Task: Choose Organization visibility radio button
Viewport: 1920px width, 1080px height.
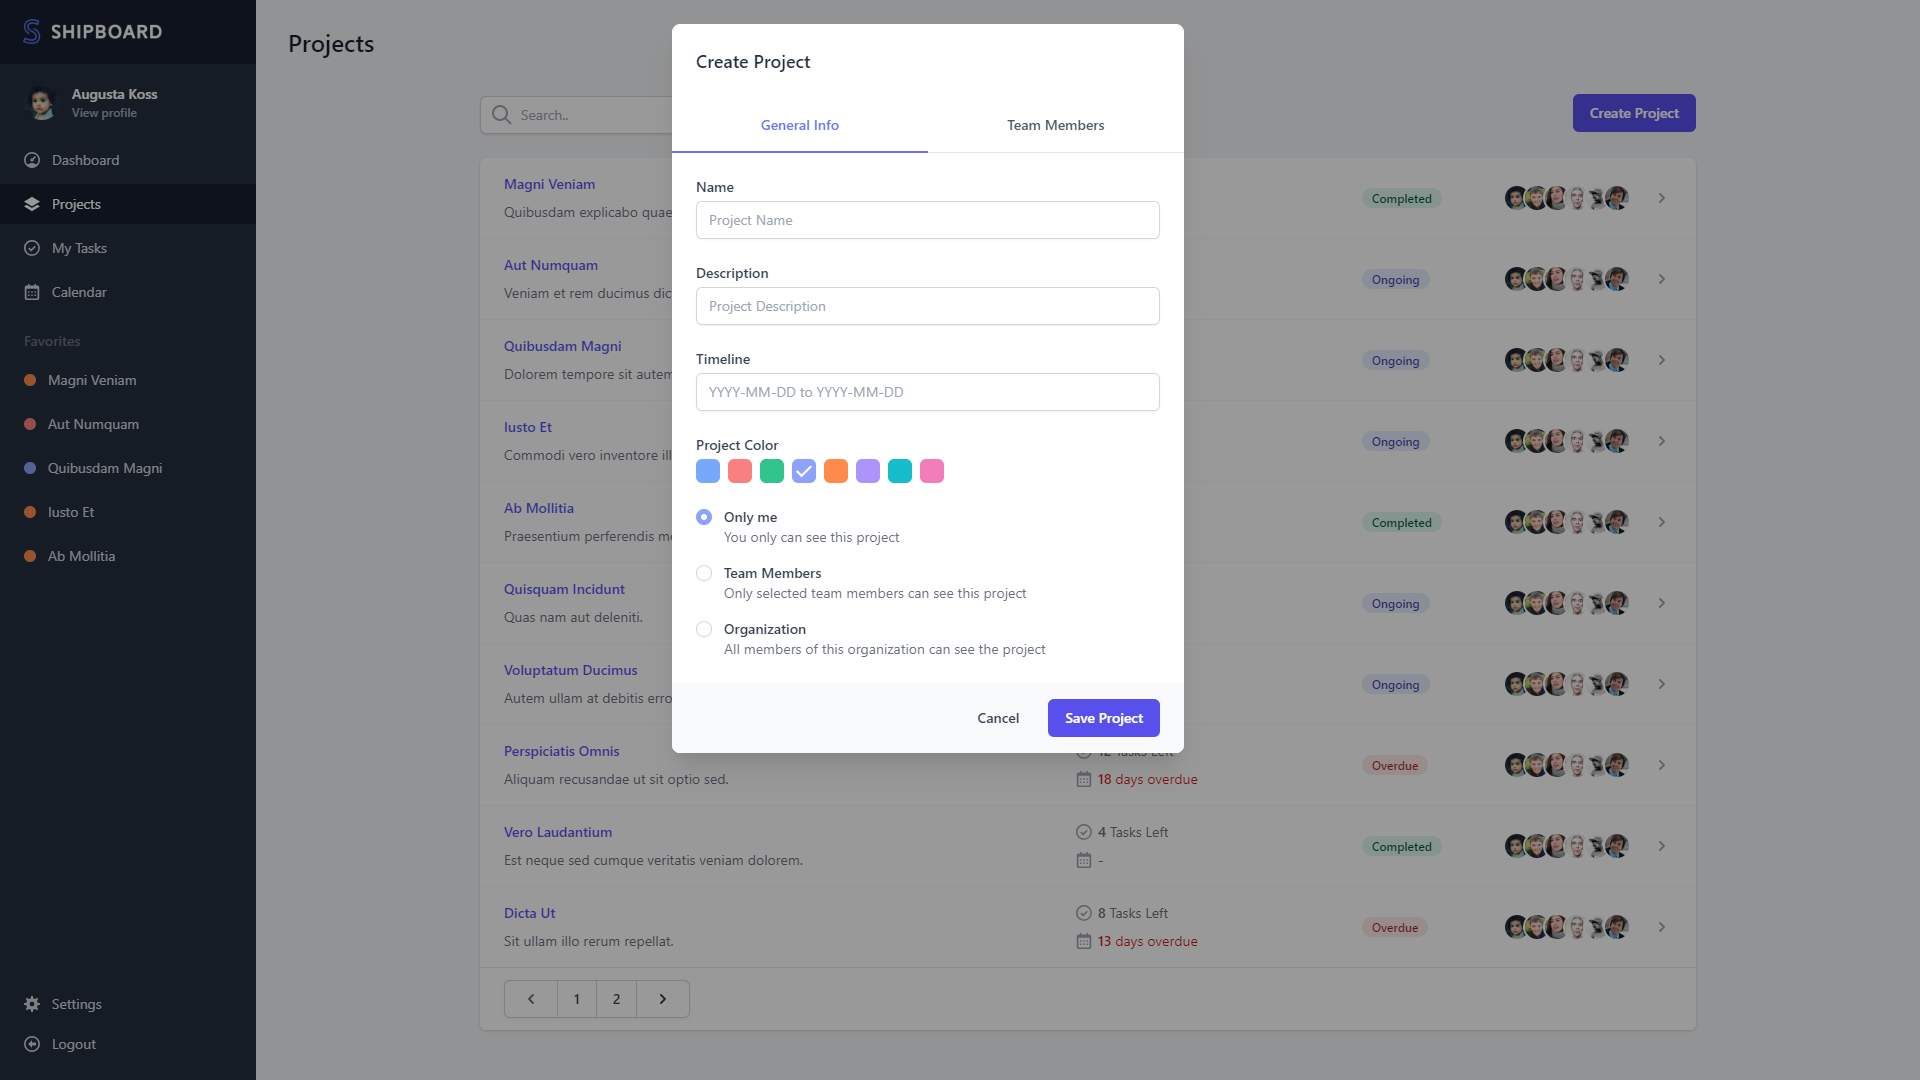Action: pyautogui.click(x=704, y=629)
